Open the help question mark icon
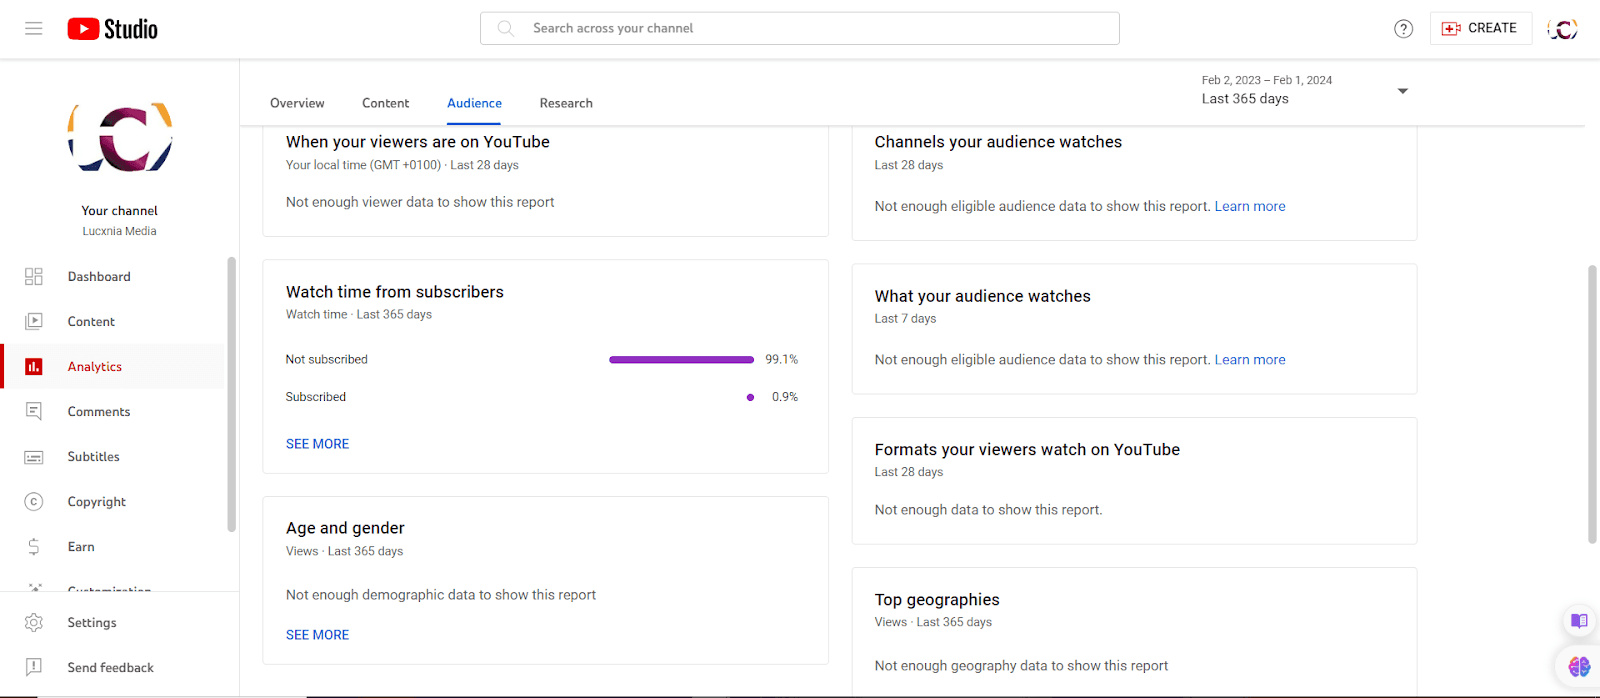The image size is (1600, 698). 1404,29
